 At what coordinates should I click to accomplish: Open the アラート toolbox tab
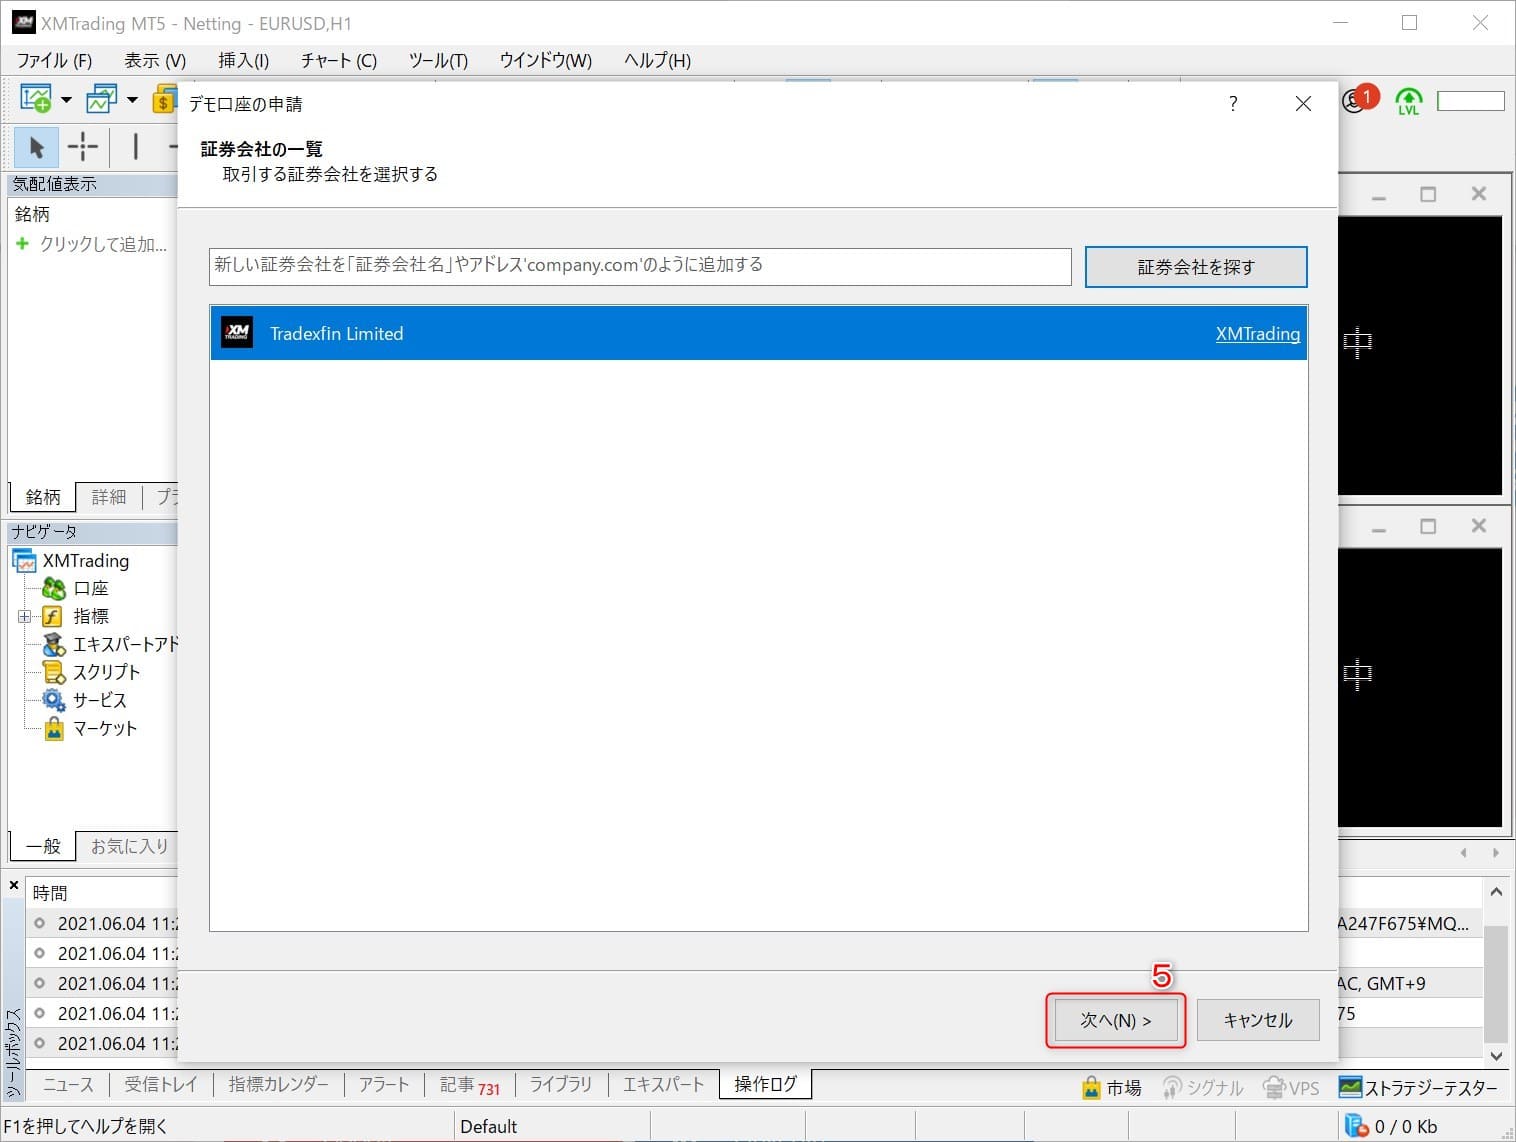pyautogui.click(x=384, y=1085)
